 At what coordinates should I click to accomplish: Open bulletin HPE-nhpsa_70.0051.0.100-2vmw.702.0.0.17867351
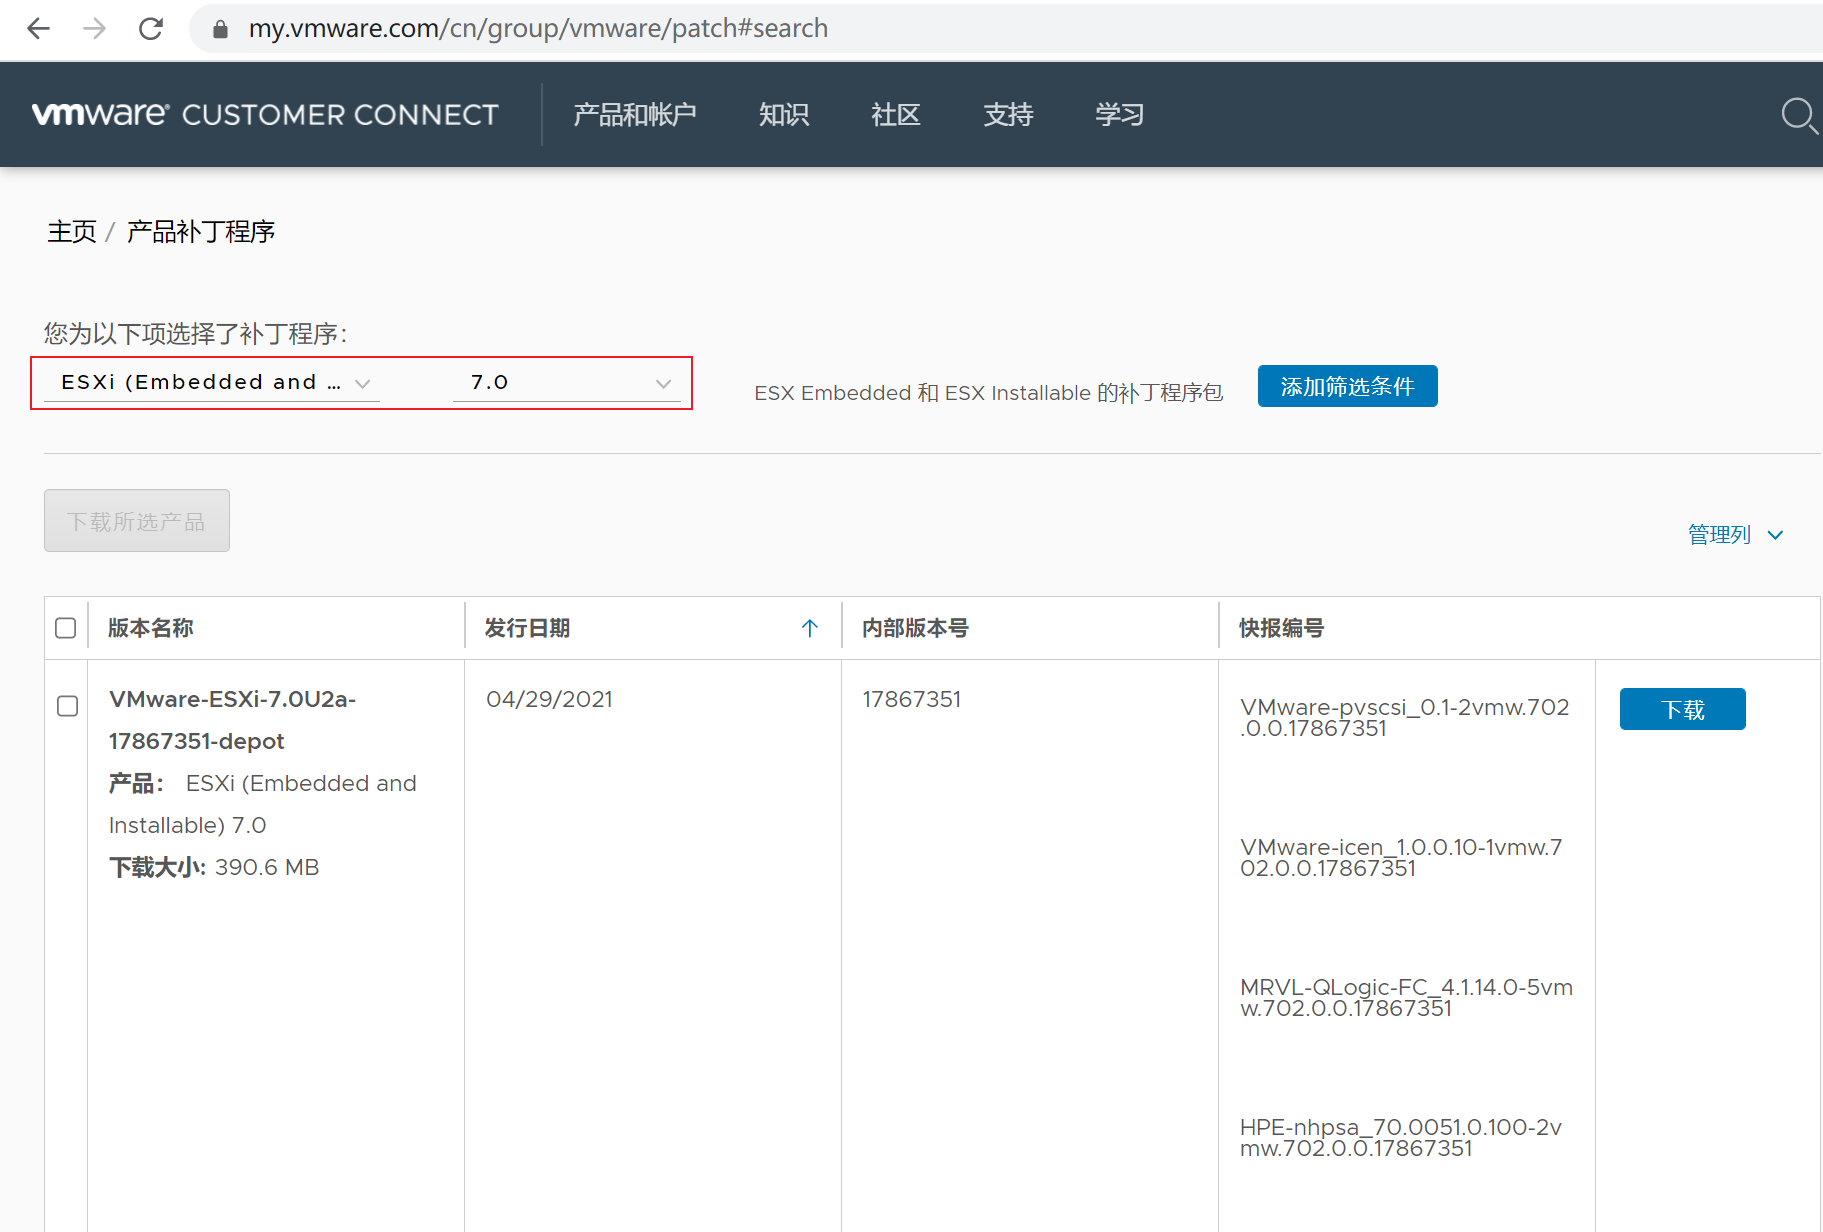click(1400, 1138)
